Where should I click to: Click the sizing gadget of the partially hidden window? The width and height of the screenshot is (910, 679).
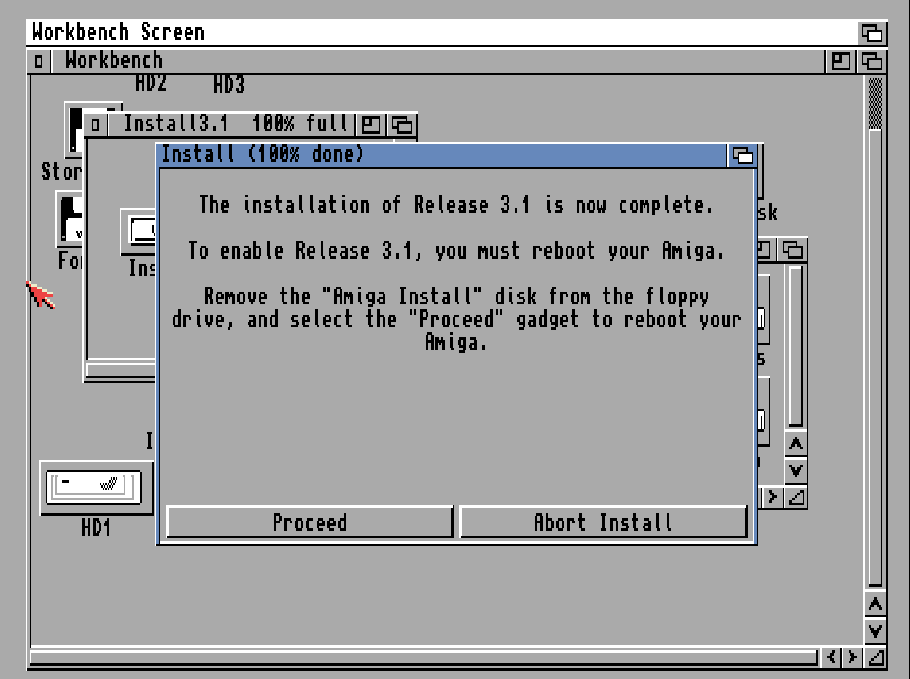[x=796, y=497]
